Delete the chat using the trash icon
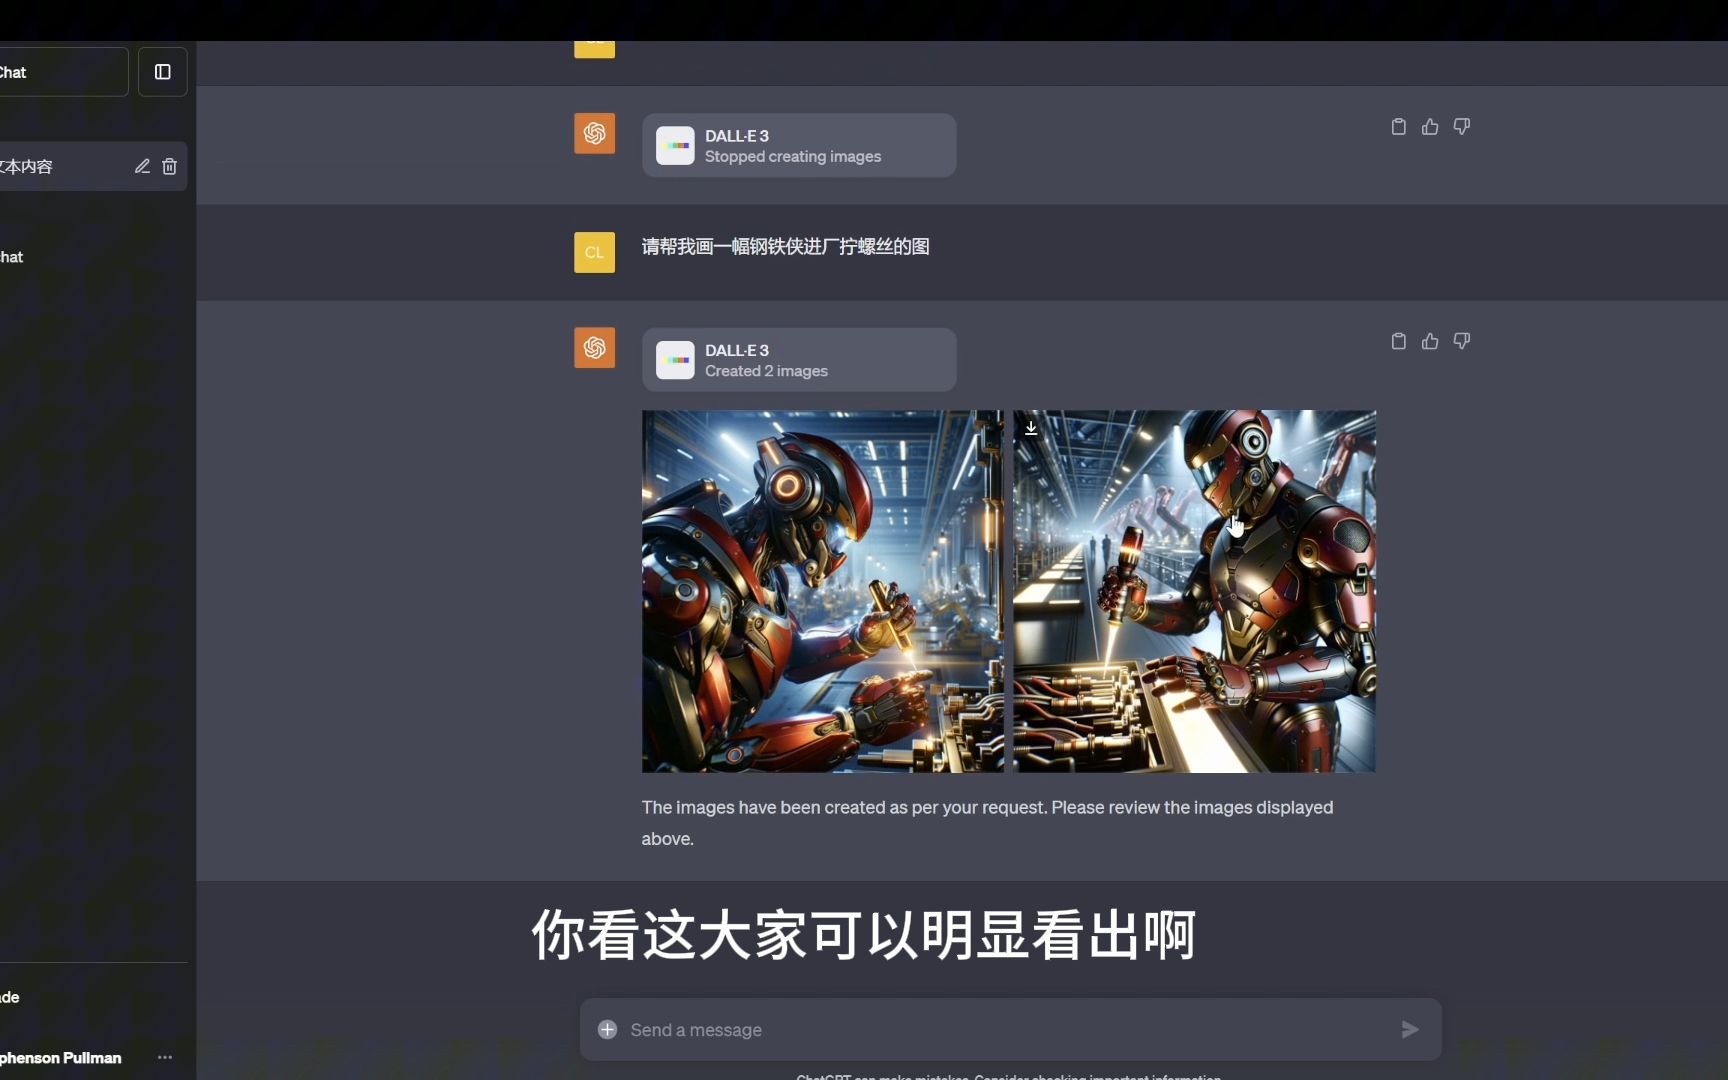The width and height of the screenshot is (1728, 1080). (x=170, y=166)
